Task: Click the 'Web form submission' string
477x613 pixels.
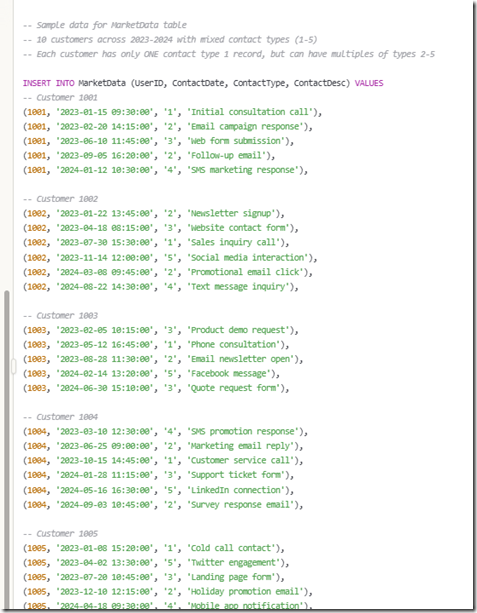Action: point(237,141)
